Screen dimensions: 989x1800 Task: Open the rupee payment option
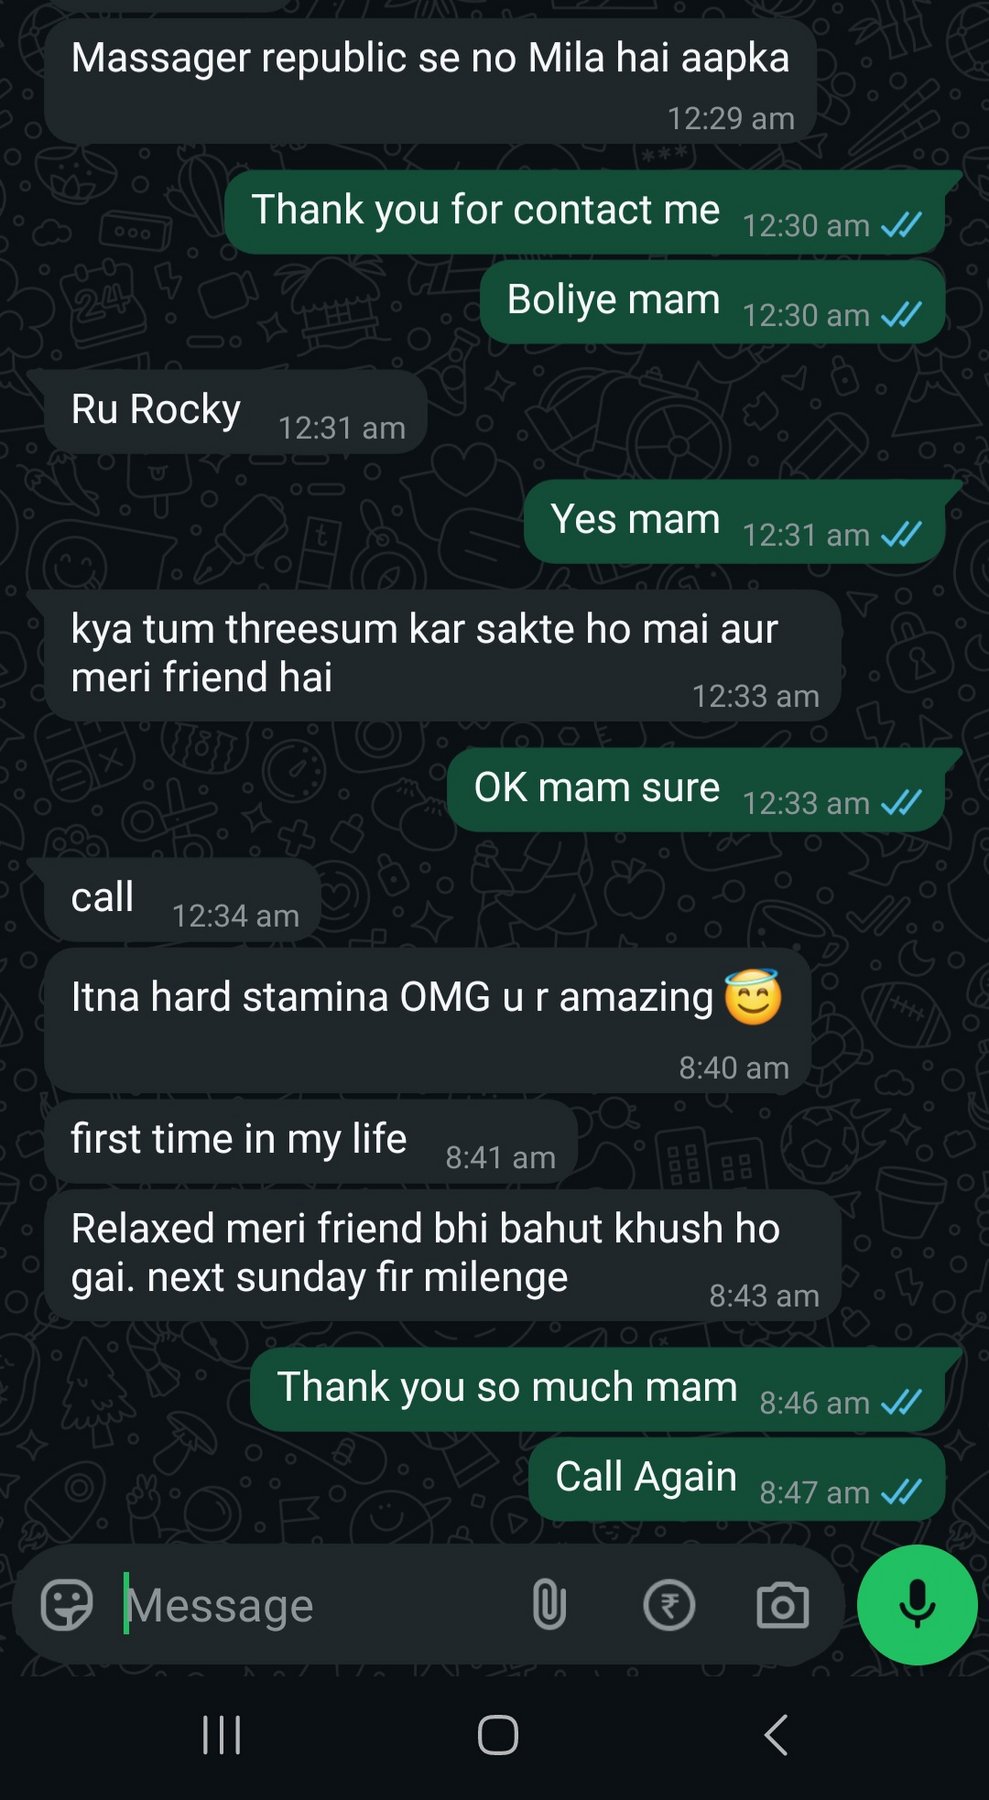tap(669, 1605)
